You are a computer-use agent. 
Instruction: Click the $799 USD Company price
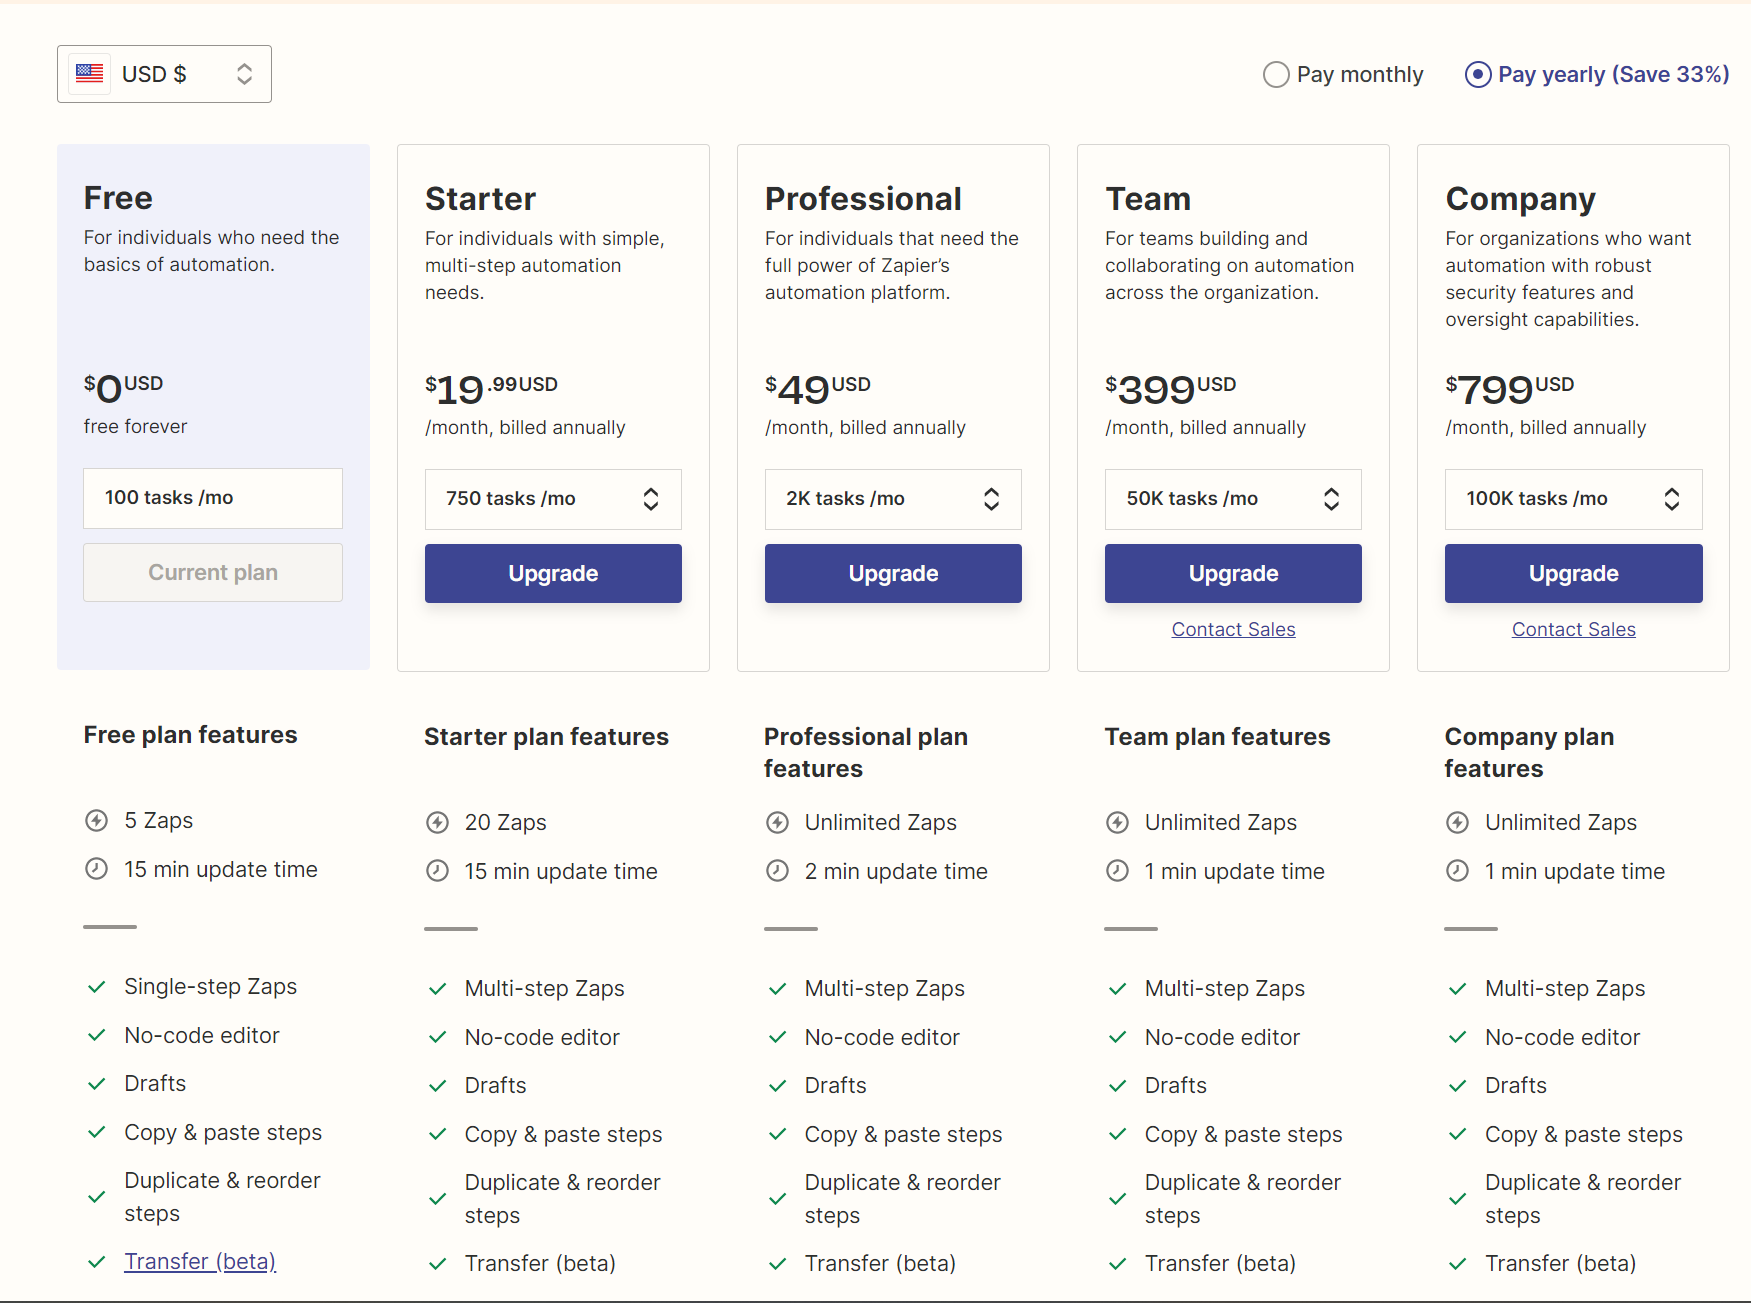(x=1509, y=389)
